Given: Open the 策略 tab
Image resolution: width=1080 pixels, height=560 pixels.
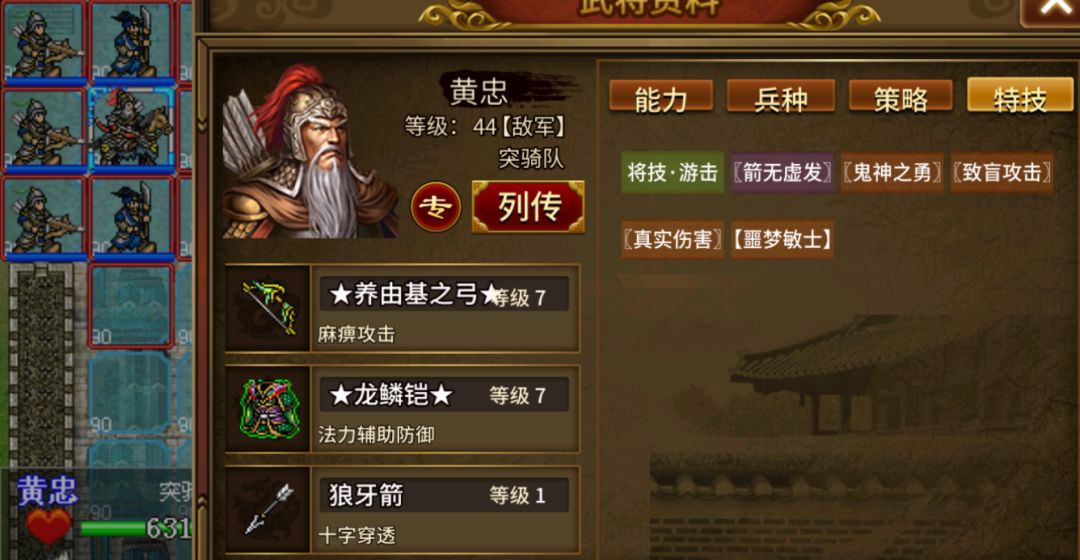Looking at the screenshot, I should (x=901, y=97).
